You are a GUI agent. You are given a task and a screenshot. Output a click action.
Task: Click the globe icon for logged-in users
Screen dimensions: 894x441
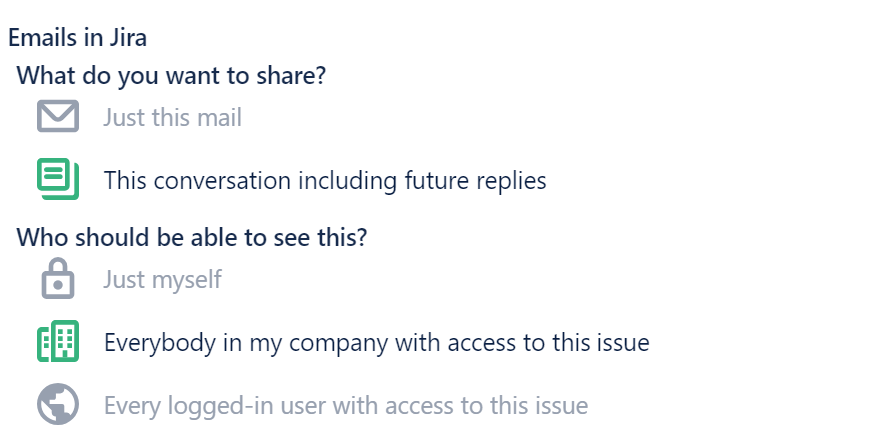(58, 404)
